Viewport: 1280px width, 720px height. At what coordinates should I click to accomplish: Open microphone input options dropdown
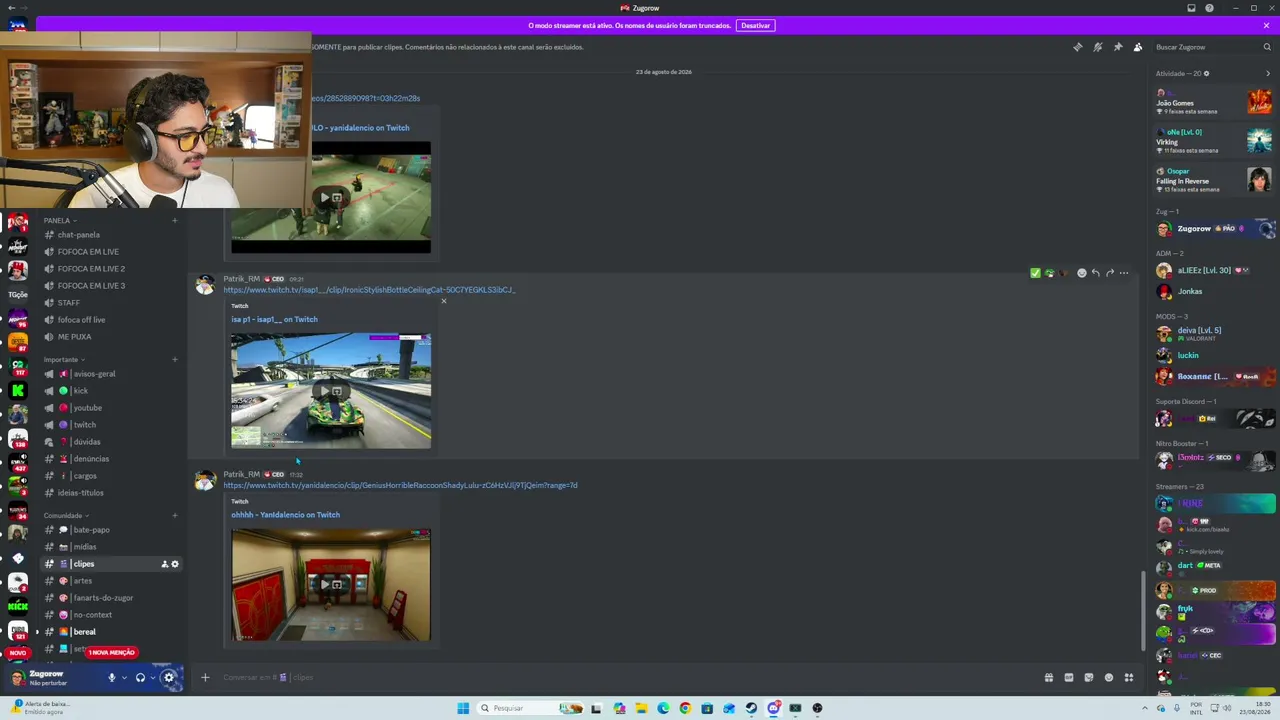124,678
